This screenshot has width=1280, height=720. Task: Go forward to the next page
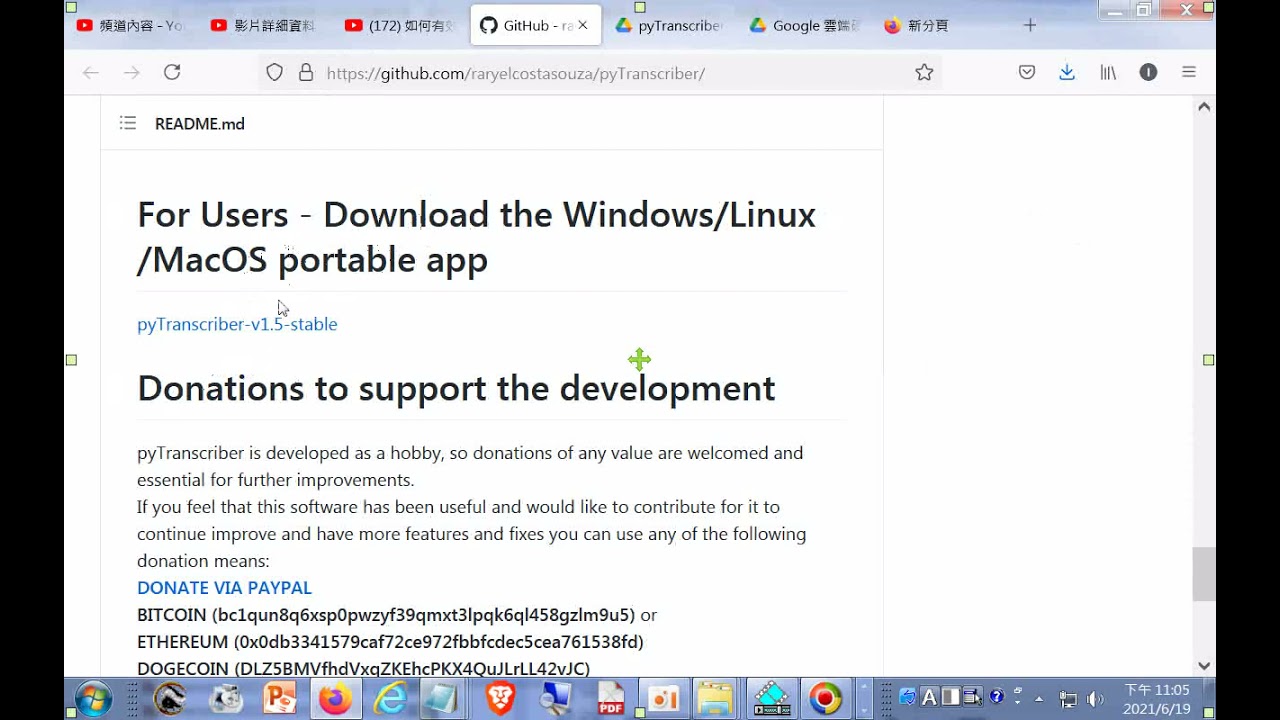(x=131, y=72)
